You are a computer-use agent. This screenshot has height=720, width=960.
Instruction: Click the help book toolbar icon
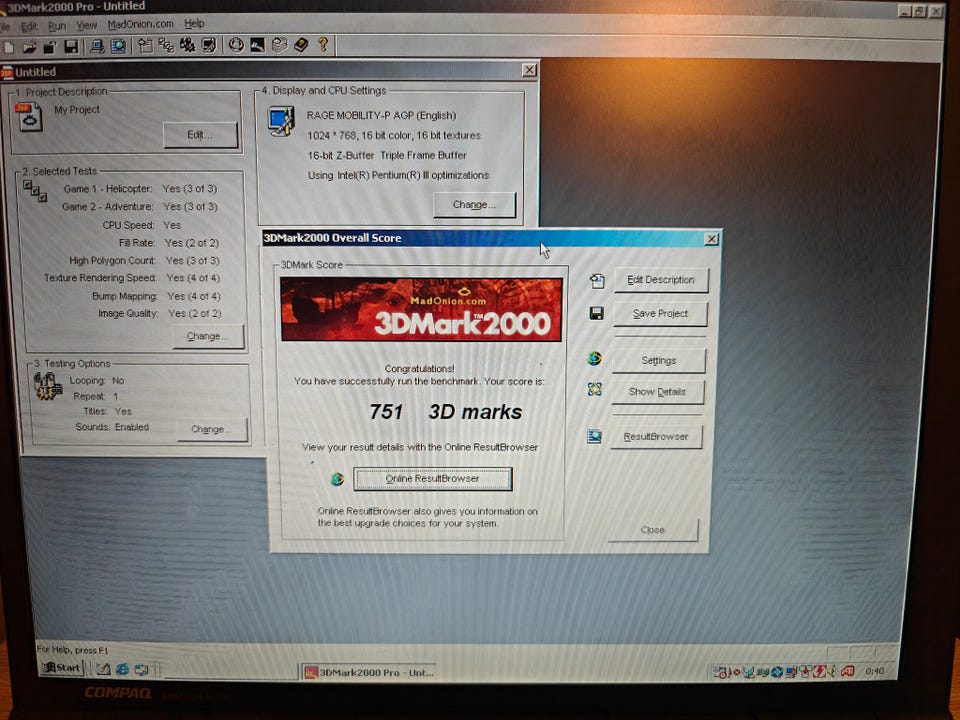pyautogui.click(x=301, y=45)
